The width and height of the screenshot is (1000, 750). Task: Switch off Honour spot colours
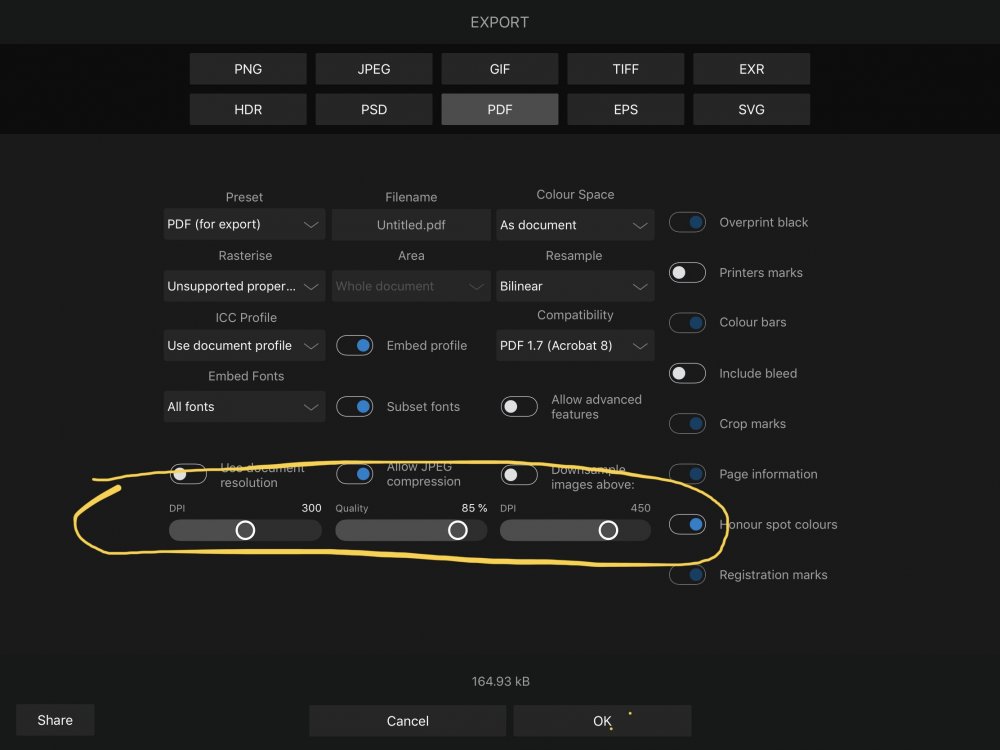pyautogui.click(x=687, y=524)
